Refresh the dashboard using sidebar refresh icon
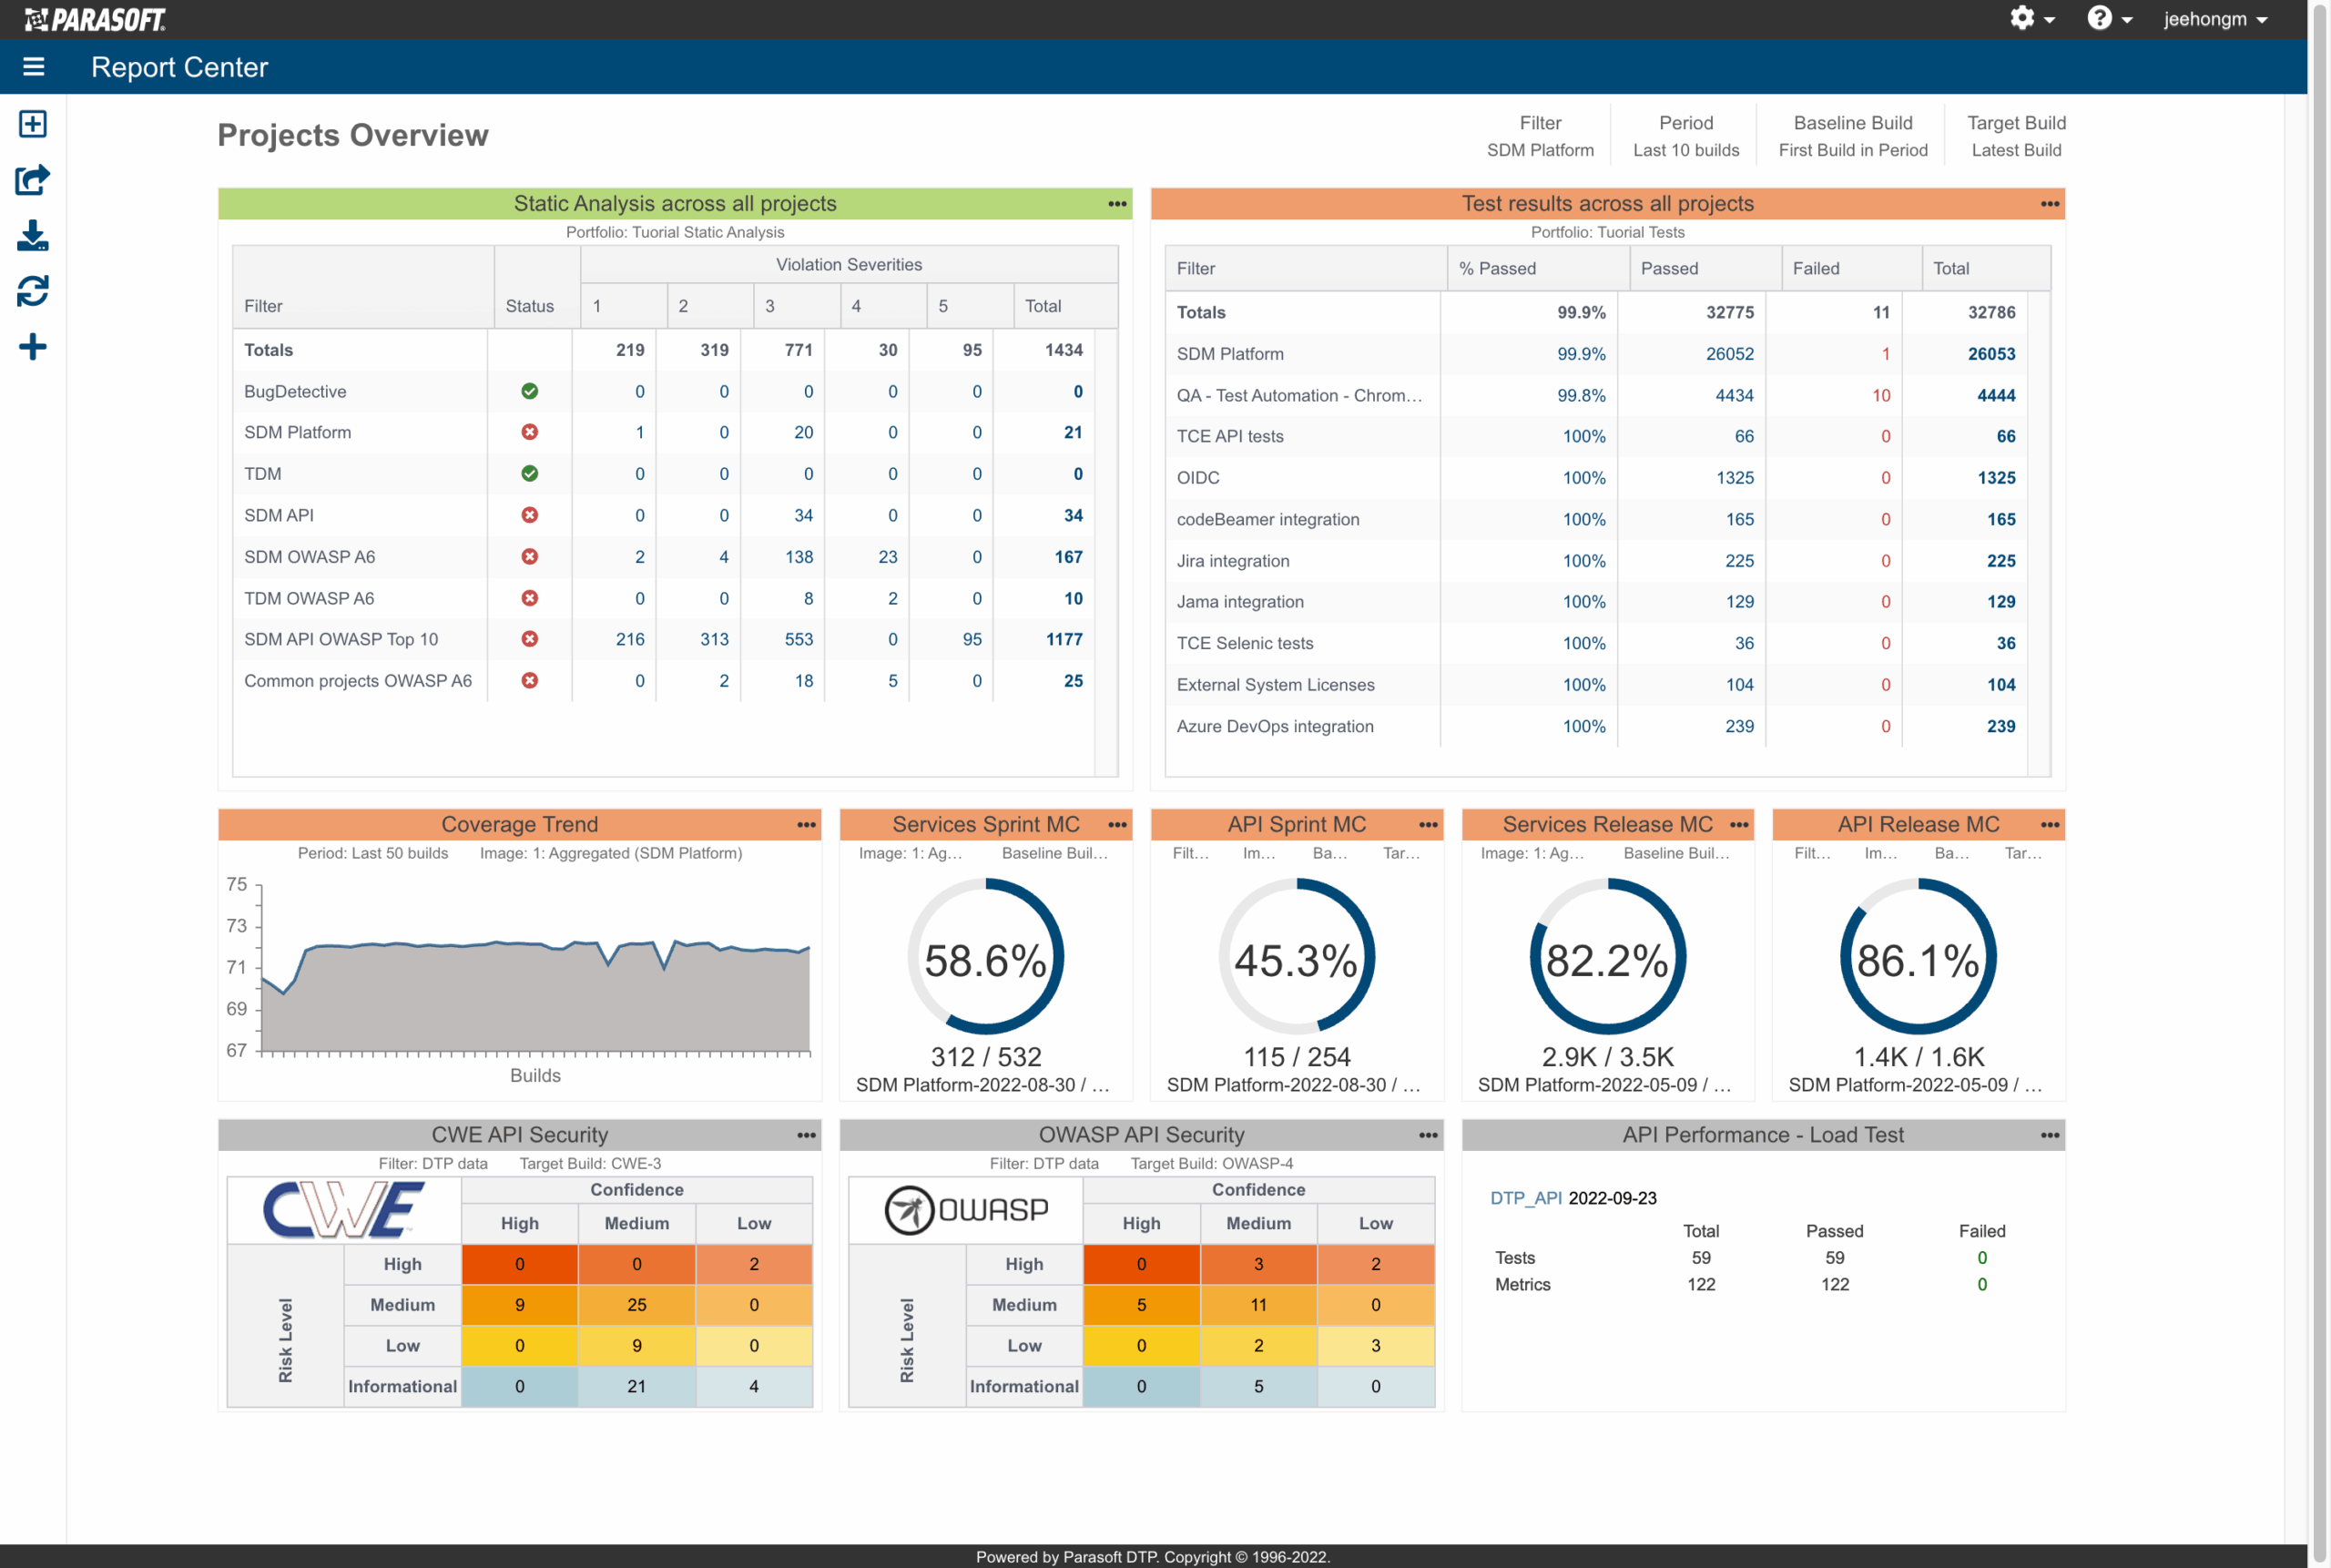Image resolution: width=2331 pixels, height=1568 pixels. click(x=33, y=290)
